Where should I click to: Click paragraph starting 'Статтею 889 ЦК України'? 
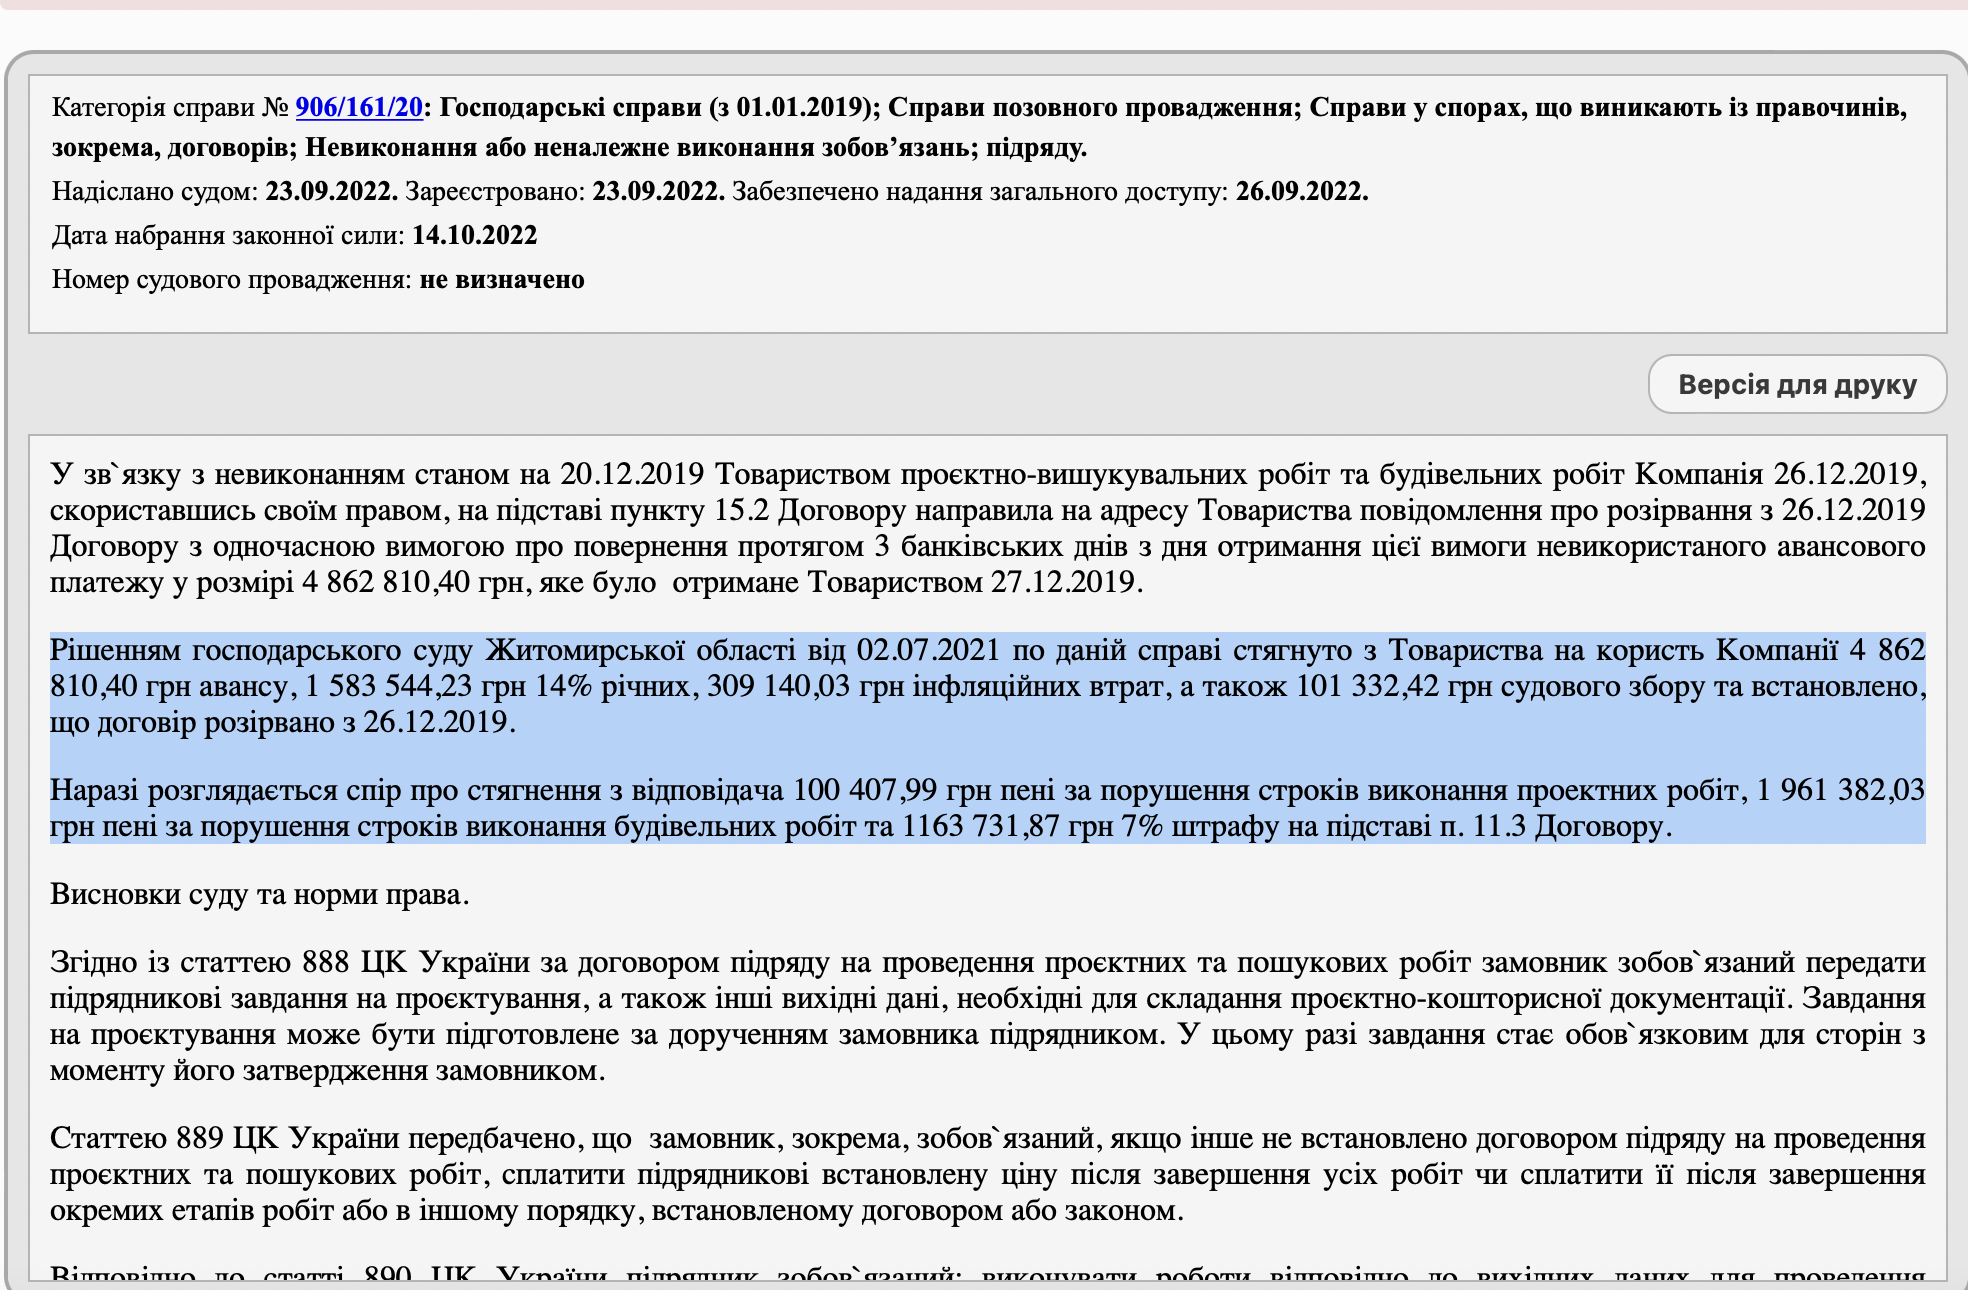click(x=986, y=1174)
